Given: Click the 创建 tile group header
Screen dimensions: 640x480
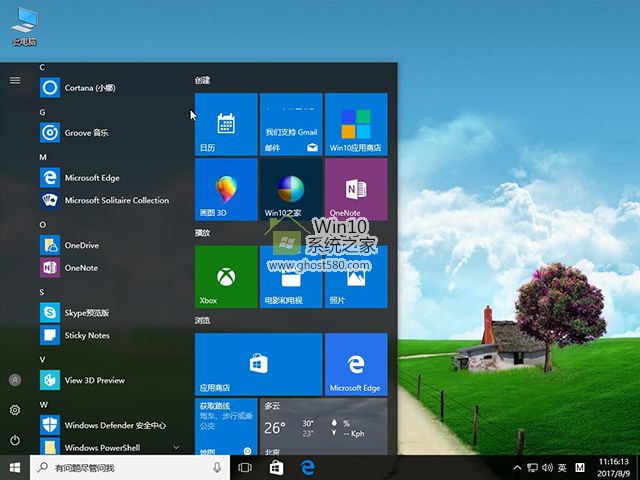Looking at the screenshot, I should click(x=202, y=80).
